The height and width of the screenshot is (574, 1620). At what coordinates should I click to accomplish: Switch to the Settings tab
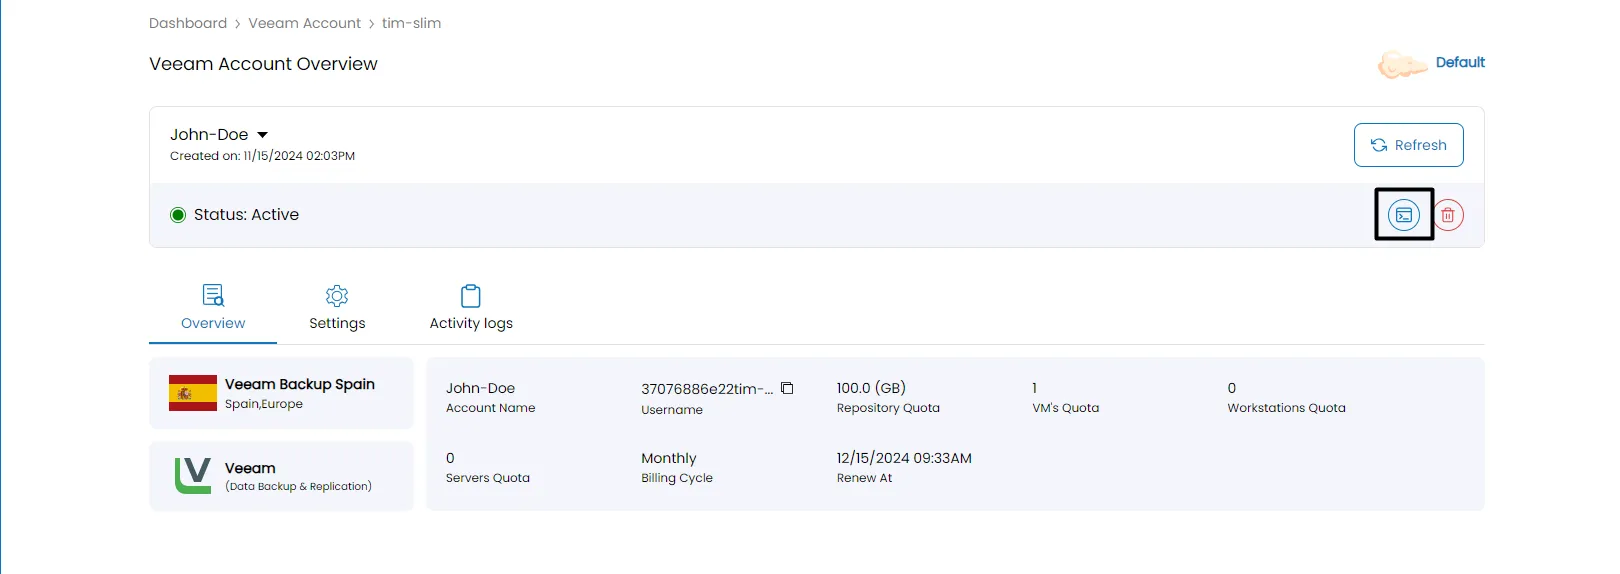coord(337,308)
